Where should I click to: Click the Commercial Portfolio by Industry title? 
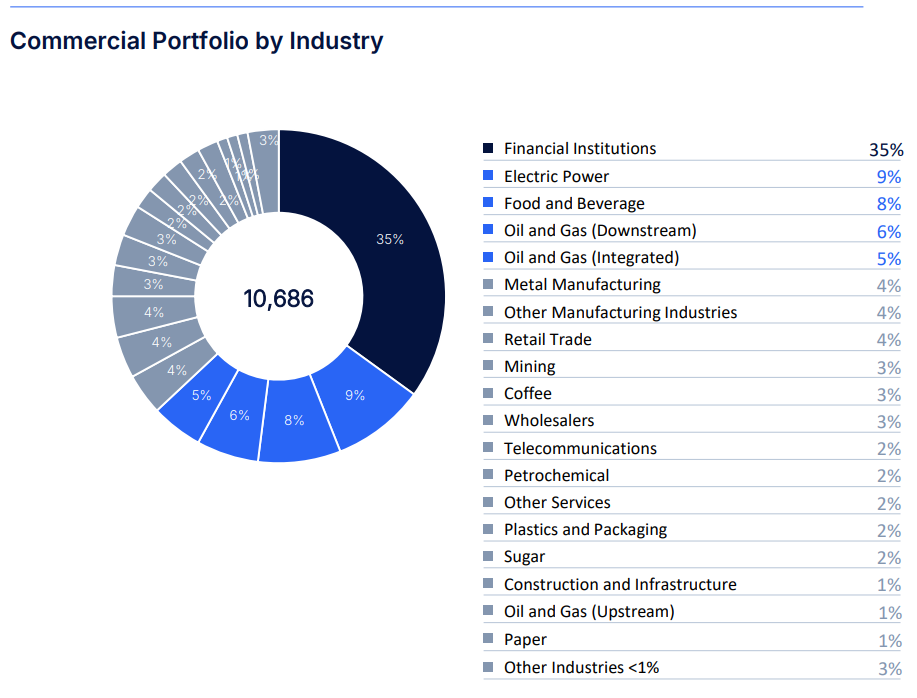click(196, 41)
